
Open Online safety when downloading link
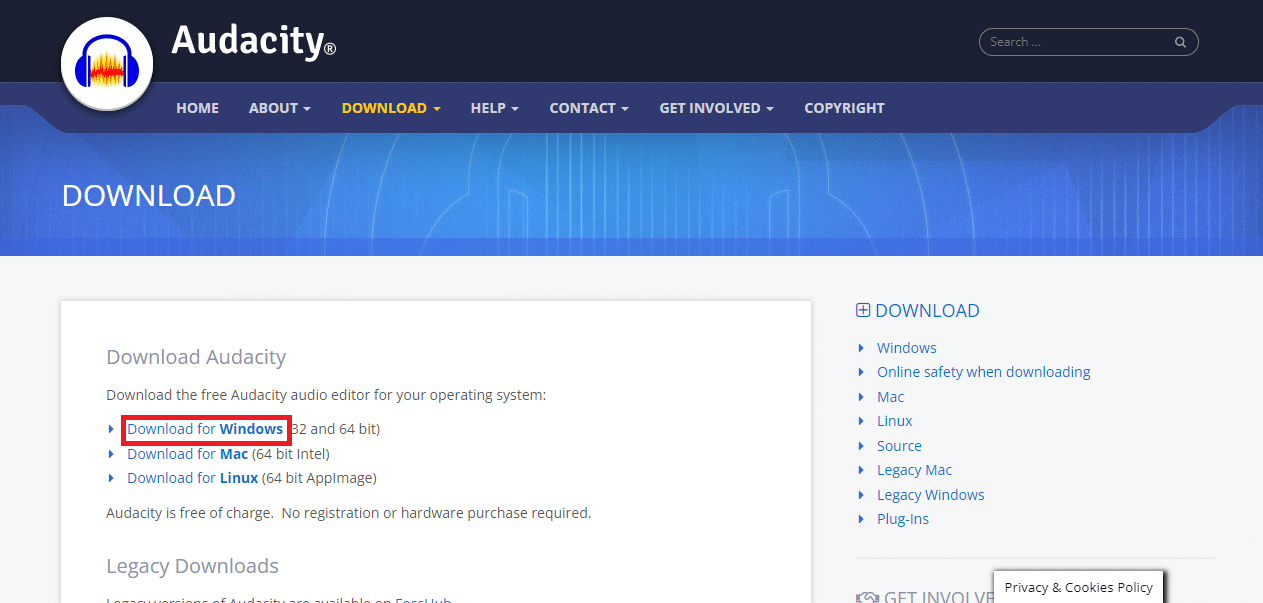coord(983,372)
